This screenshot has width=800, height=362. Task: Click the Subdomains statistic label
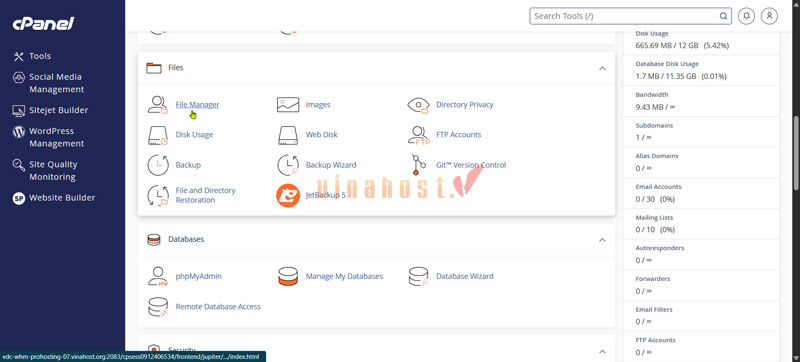(654, 125)
